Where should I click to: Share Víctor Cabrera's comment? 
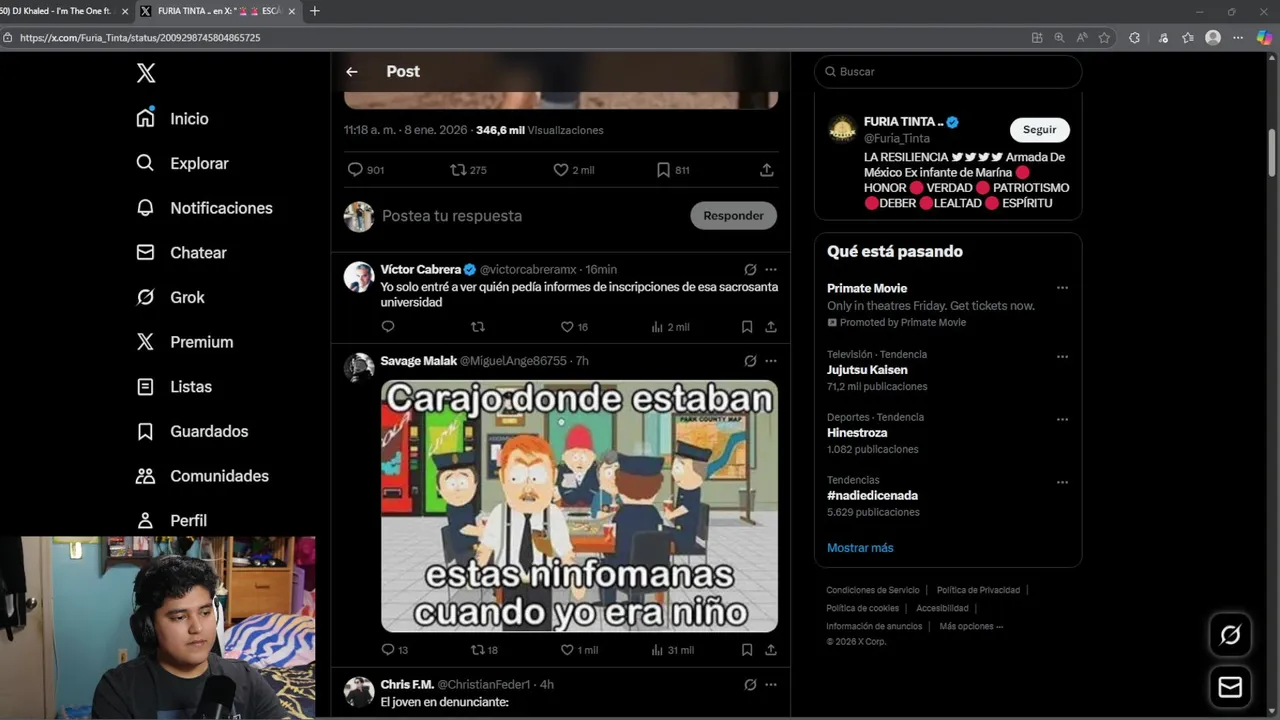[771, 327]
